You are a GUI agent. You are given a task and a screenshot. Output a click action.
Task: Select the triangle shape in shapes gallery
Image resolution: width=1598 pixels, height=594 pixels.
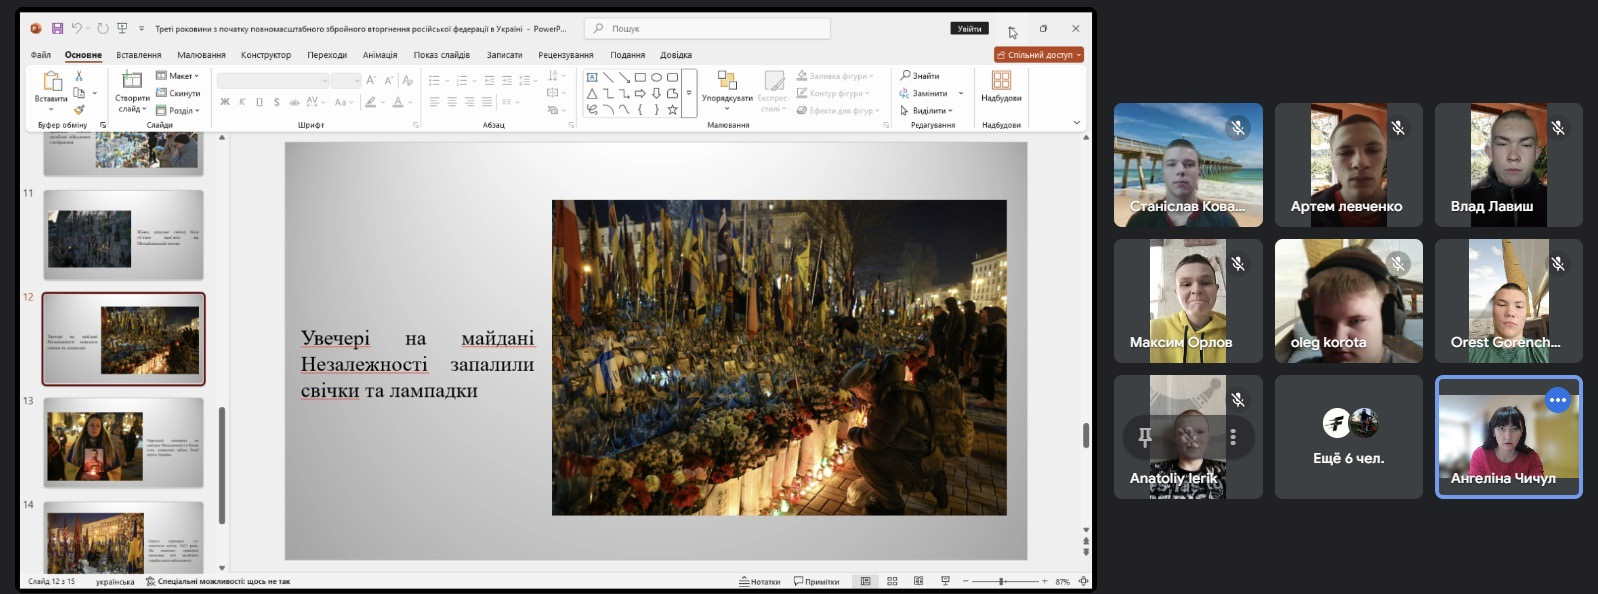tap(592, 93)
